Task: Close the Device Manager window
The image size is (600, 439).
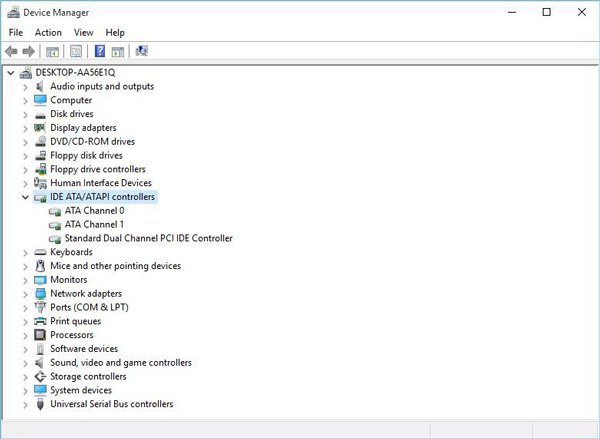Action: (582, 12)
